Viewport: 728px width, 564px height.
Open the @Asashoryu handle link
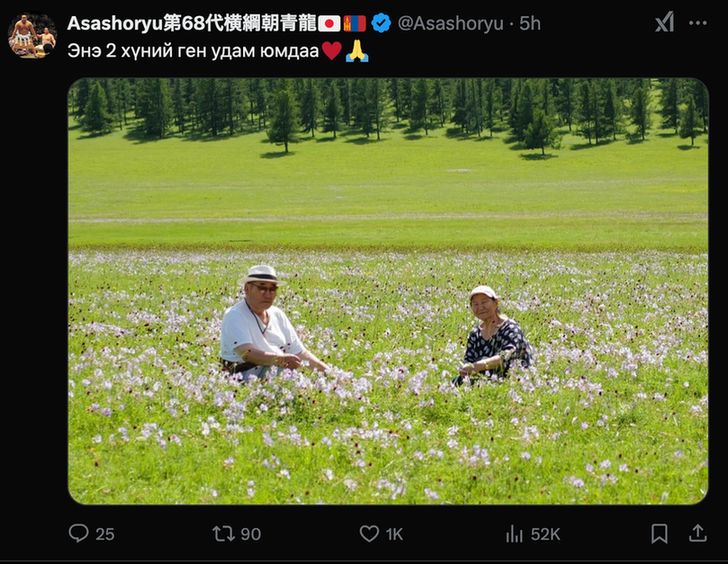[450, 23]
